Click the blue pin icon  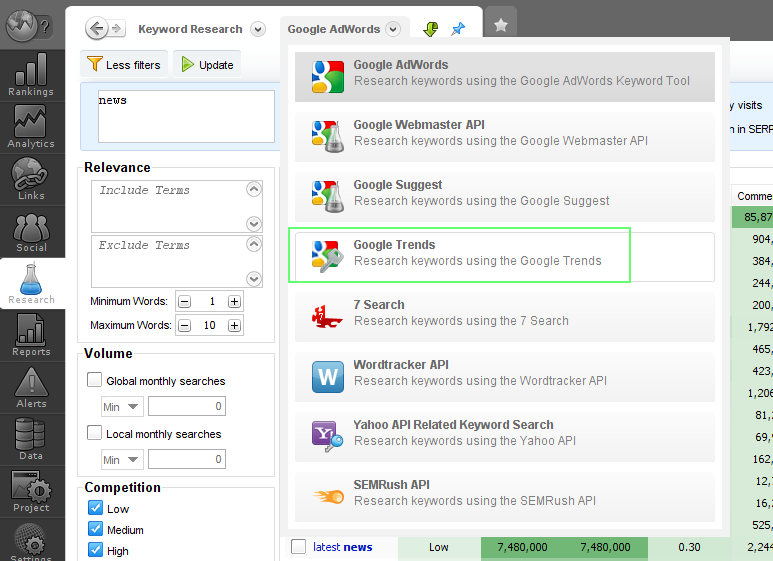[458, 29]
